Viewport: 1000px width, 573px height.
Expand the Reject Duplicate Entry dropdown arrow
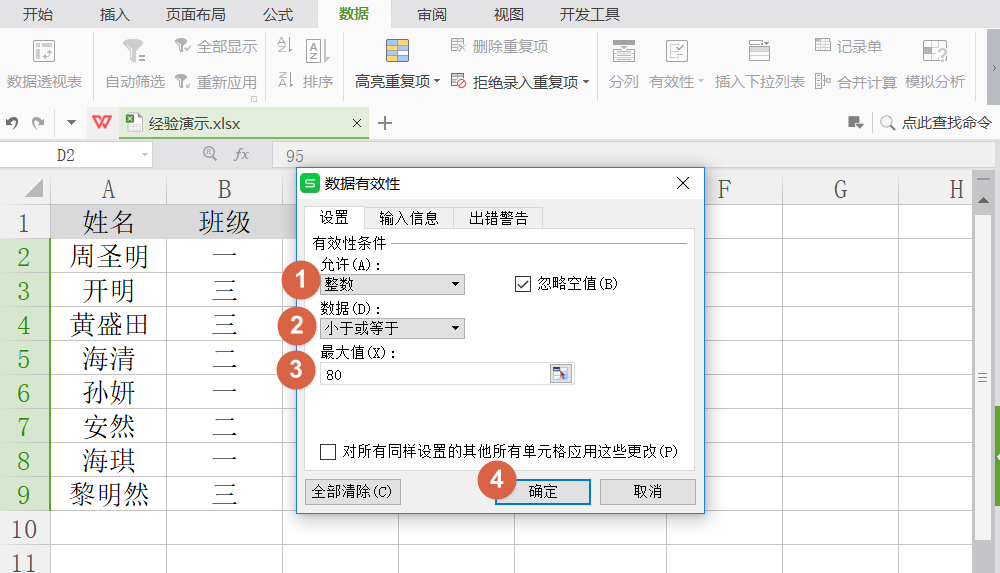(x=585, y=82)
